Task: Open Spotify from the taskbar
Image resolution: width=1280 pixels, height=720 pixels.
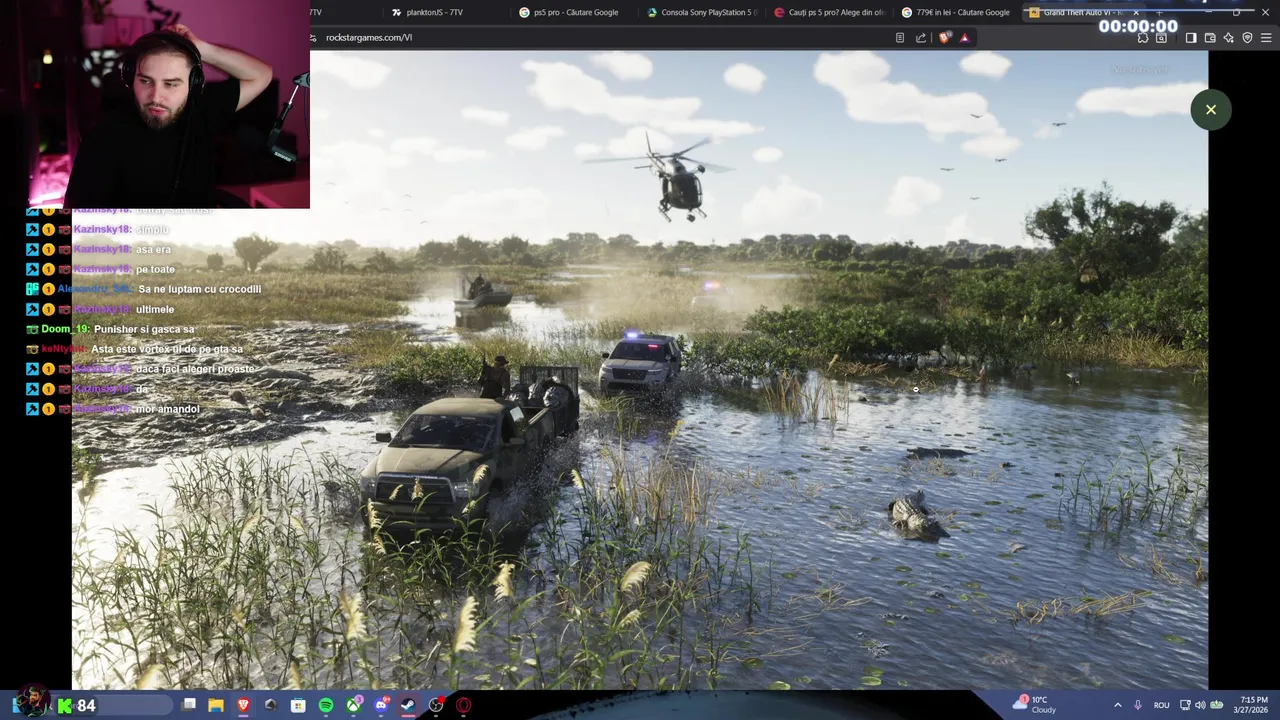Action: (x=326, y=705)
